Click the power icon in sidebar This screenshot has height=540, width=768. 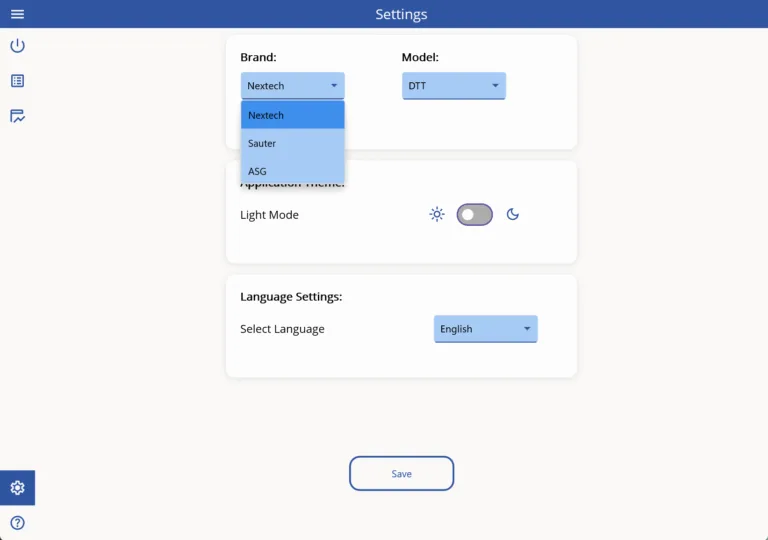[17, 46]
